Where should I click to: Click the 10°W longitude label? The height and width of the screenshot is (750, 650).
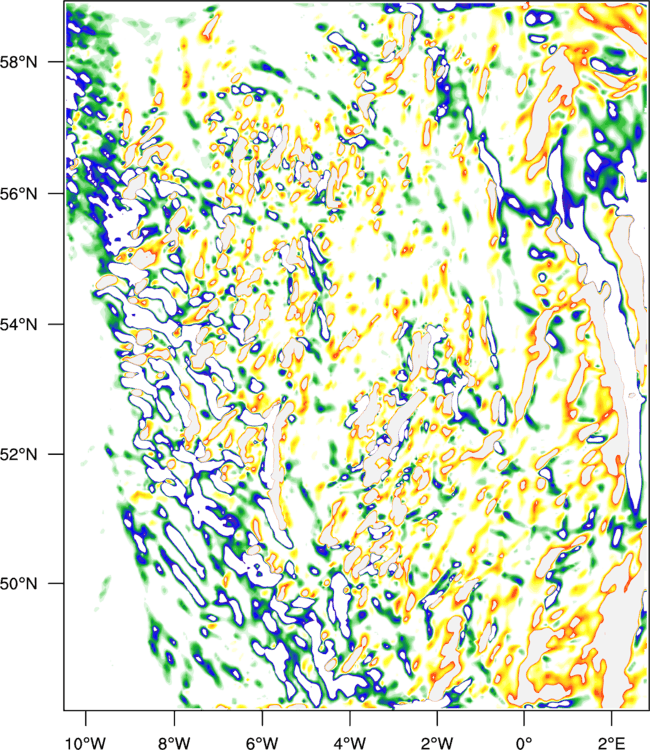[x=86, y=743]
